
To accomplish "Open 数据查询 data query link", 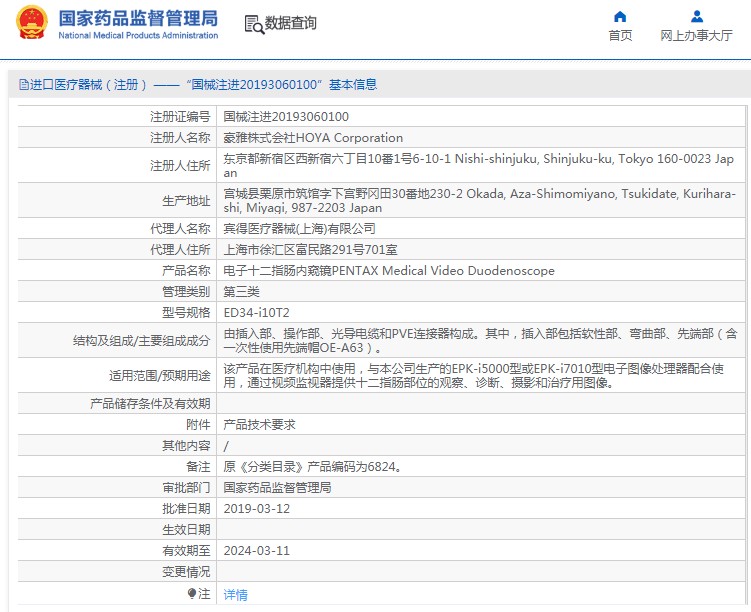I will click(291, 23).
